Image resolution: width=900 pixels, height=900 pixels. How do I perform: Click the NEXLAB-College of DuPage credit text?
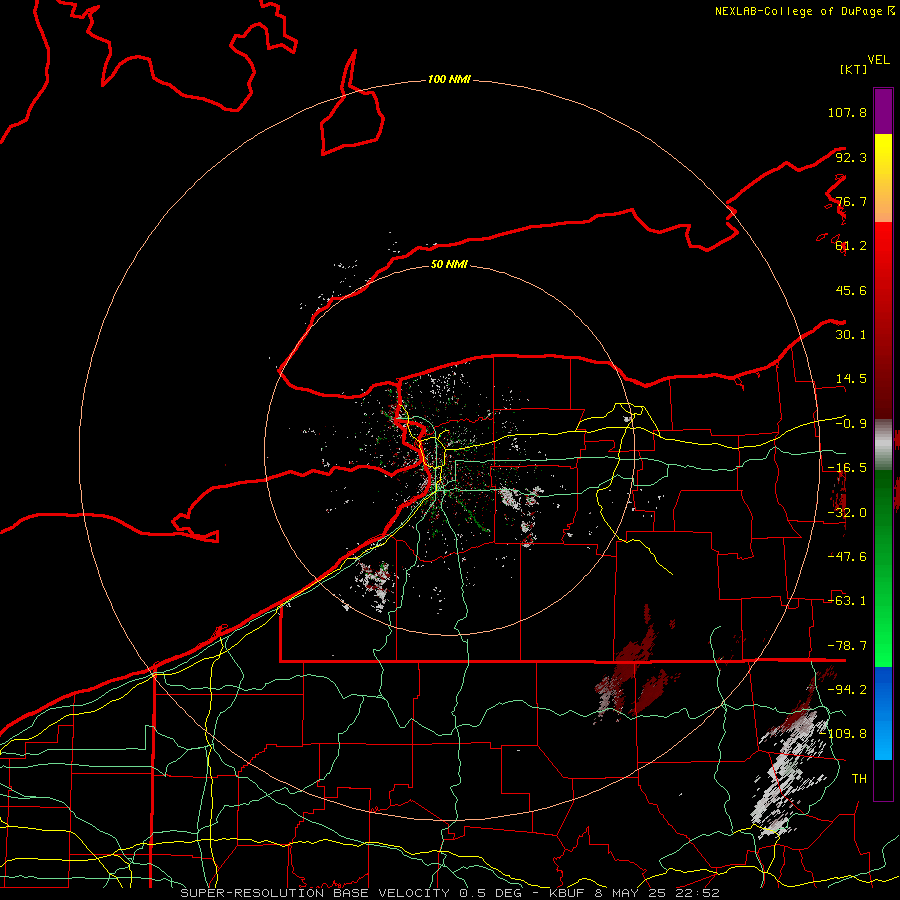click(798, 11)
